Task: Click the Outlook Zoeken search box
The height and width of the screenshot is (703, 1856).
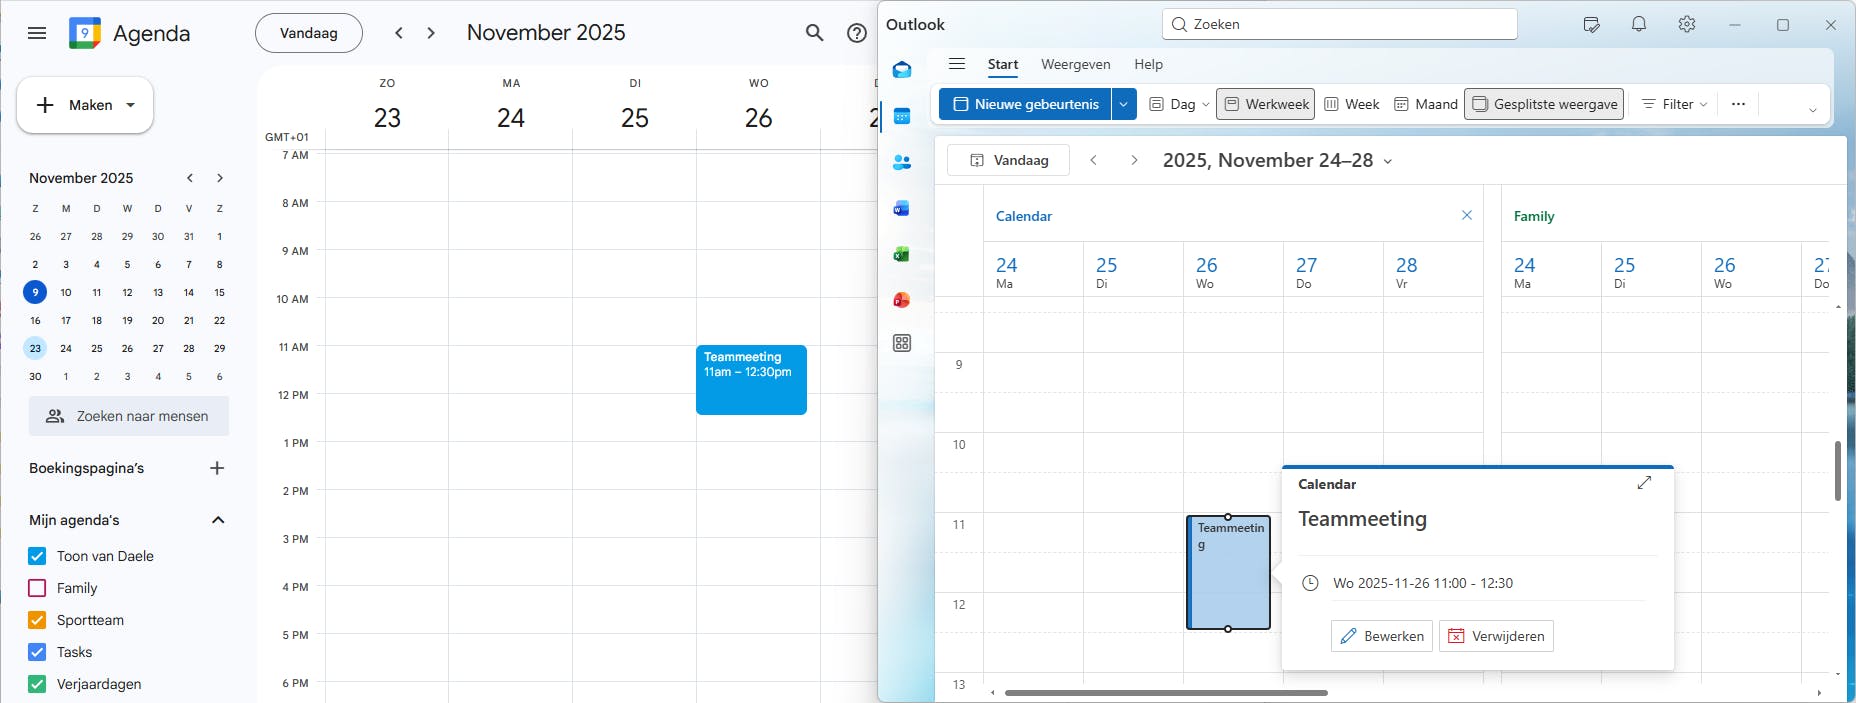Action: [x=1340, y=24]
